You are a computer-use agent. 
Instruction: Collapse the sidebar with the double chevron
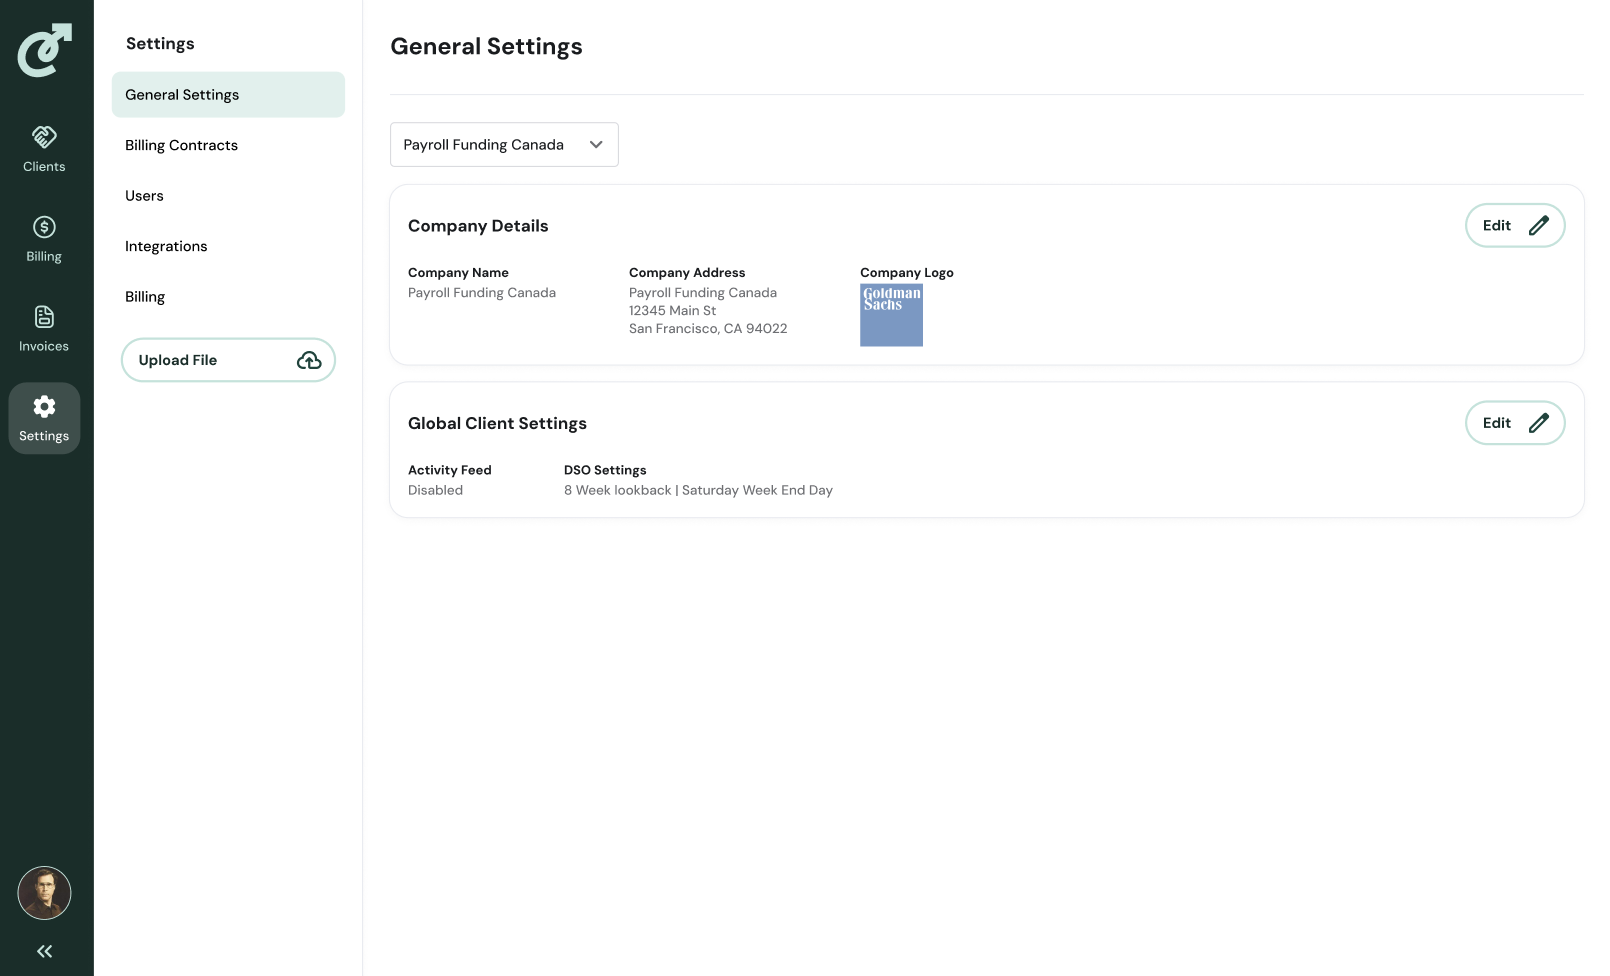point(44,951)
